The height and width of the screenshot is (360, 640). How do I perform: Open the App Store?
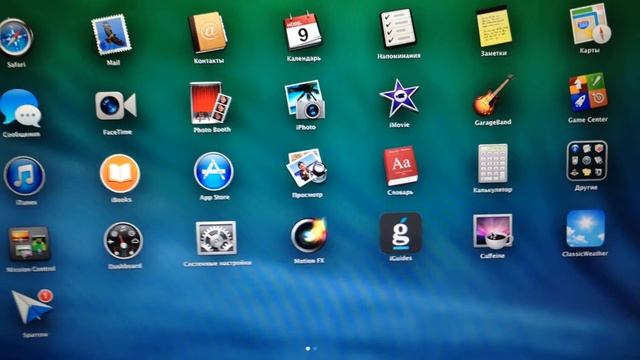click(214, 171)
